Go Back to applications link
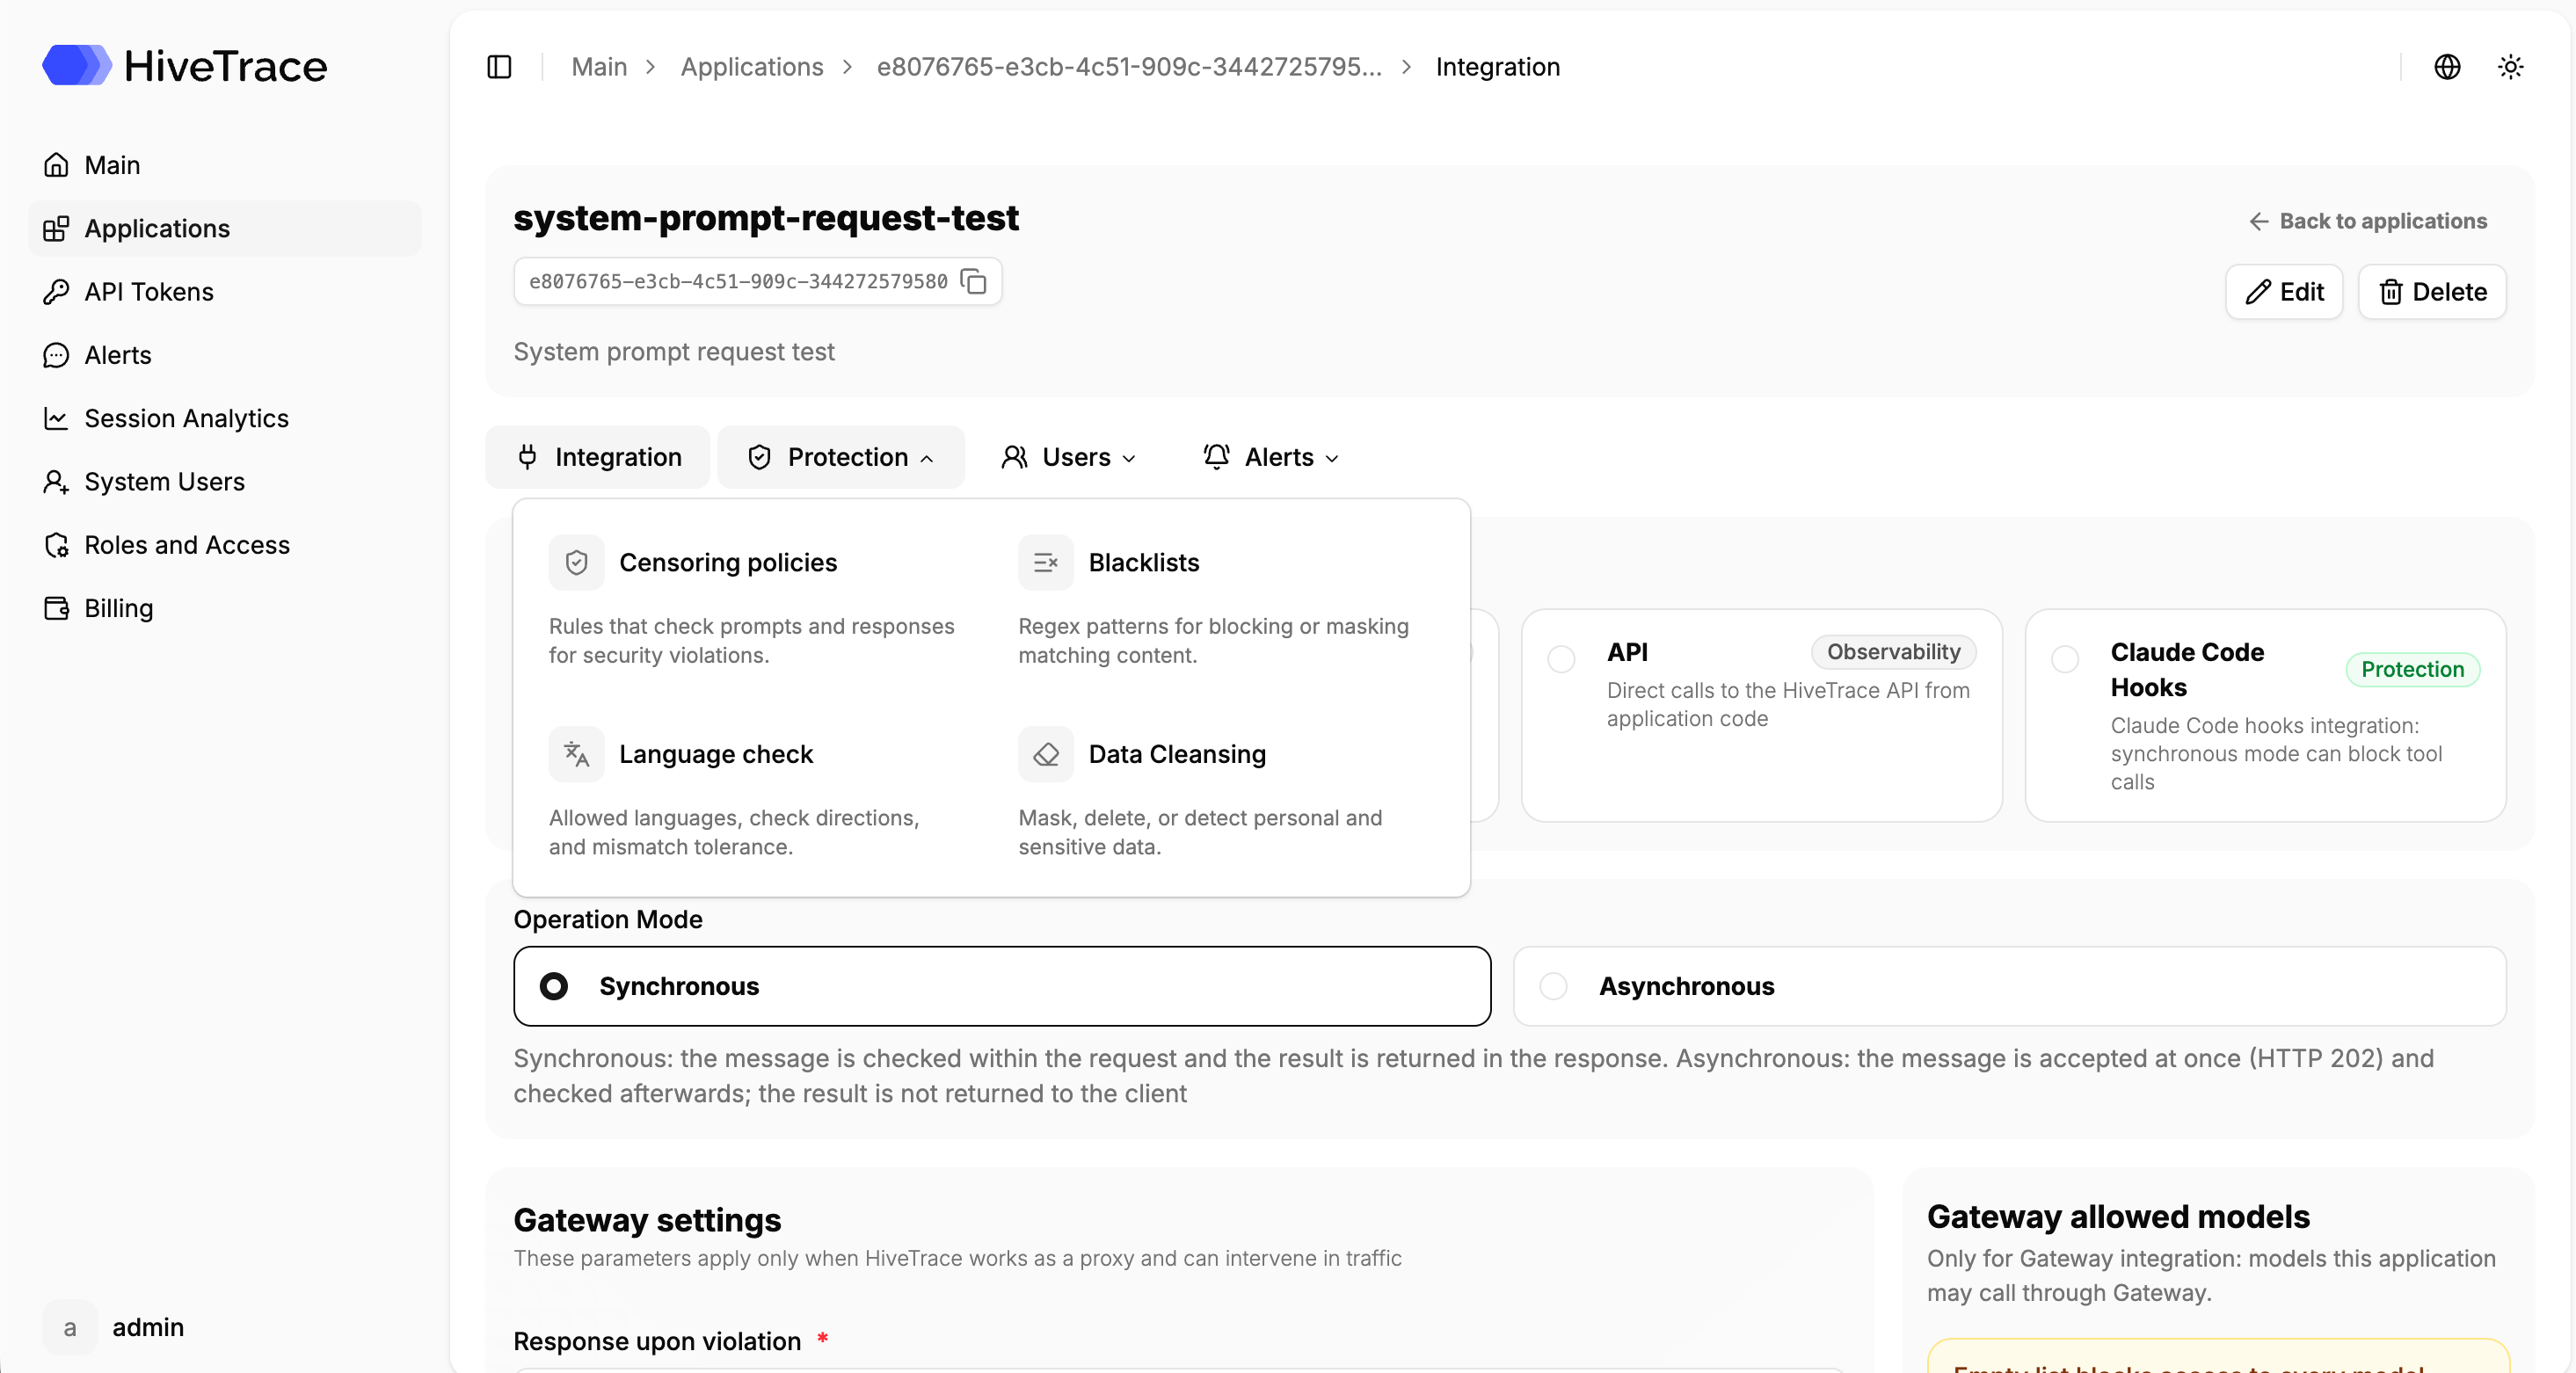This screenshot has height=1373, width=2576. tap(2368, 221)
